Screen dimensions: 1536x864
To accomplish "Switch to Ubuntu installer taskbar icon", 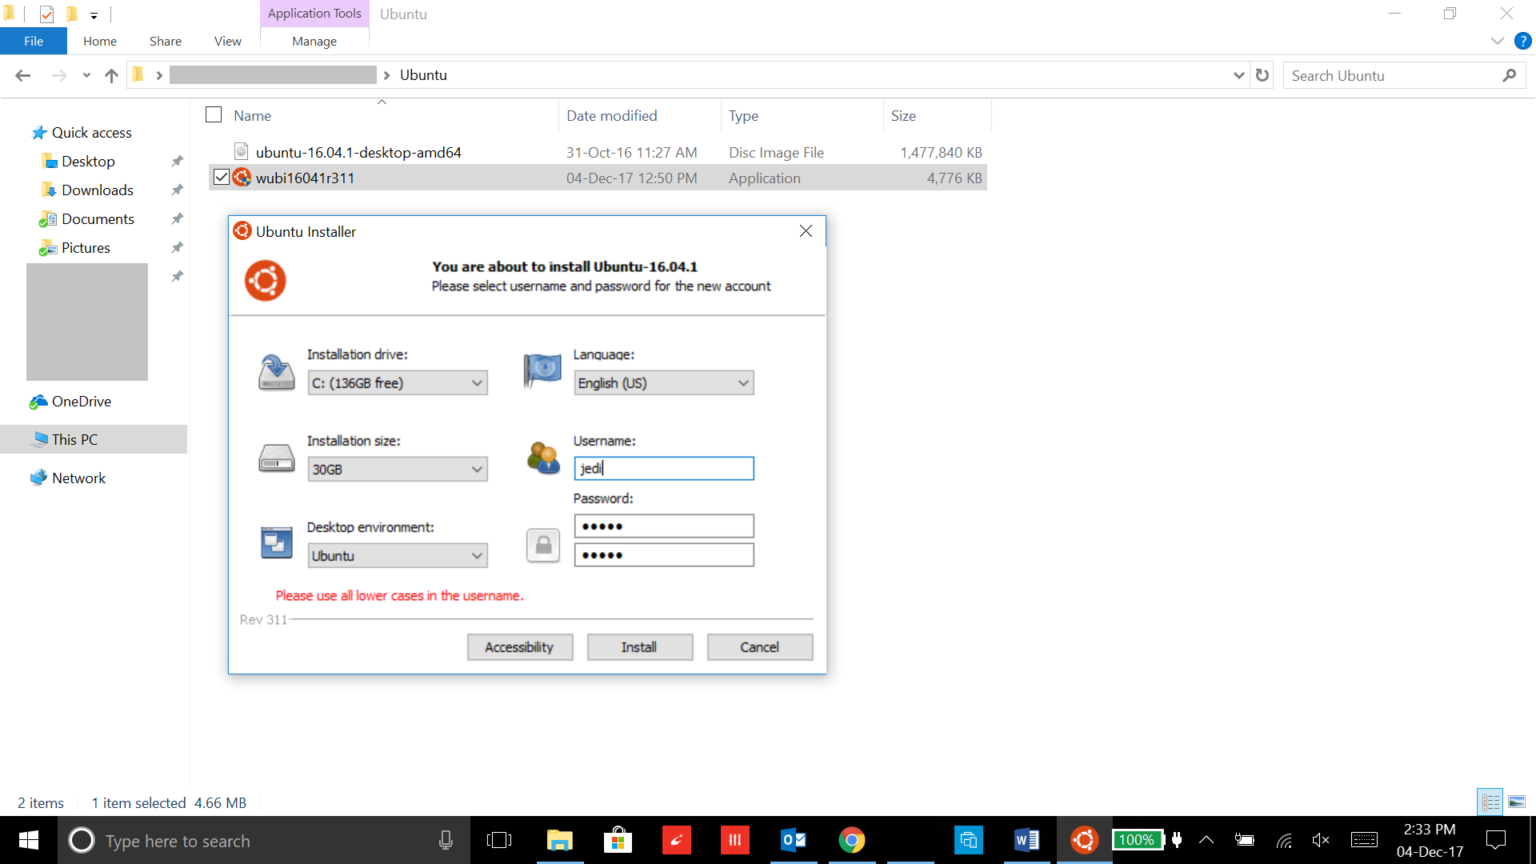I will click(1084, 840).
